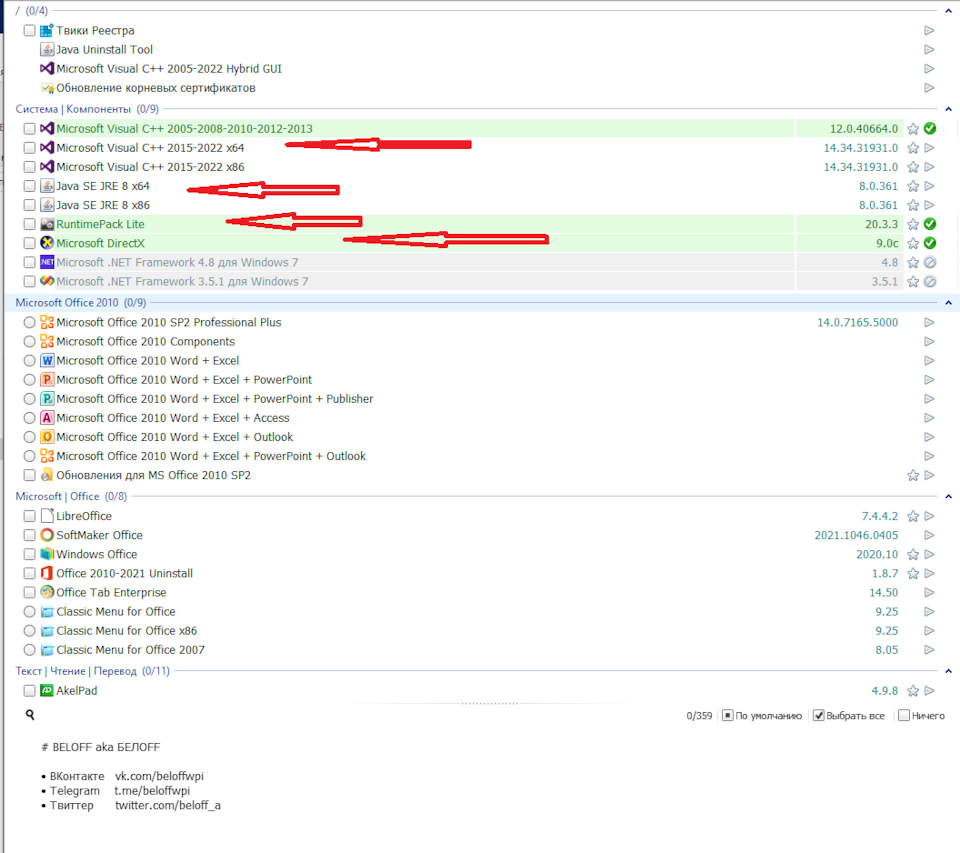Image resolution: width=960 pixels, height=853 pixels.
Task: Toggle the Выбрать все checkbox
Action: 818,715
